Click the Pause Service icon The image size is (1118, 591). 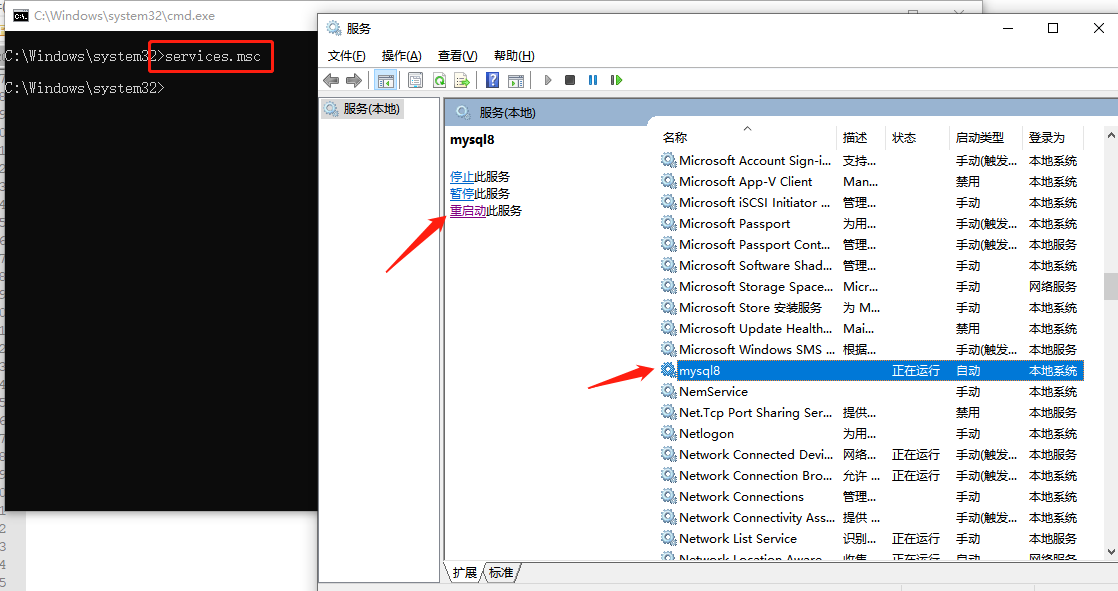pyautogui.click(x=593, y=81)
